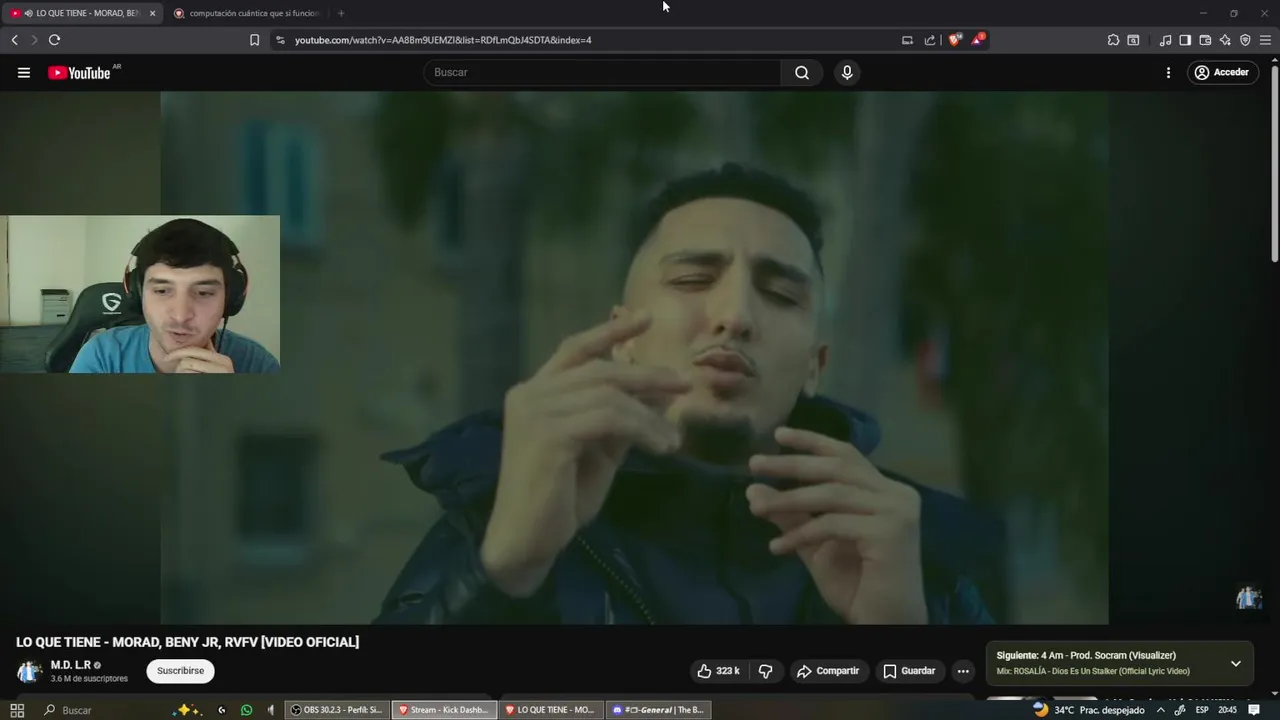Image resolution: width=1280 pixels, height=720 pixels.
Task: Open Brave Rewards triangle icon
Action: (x=978, y=40)
